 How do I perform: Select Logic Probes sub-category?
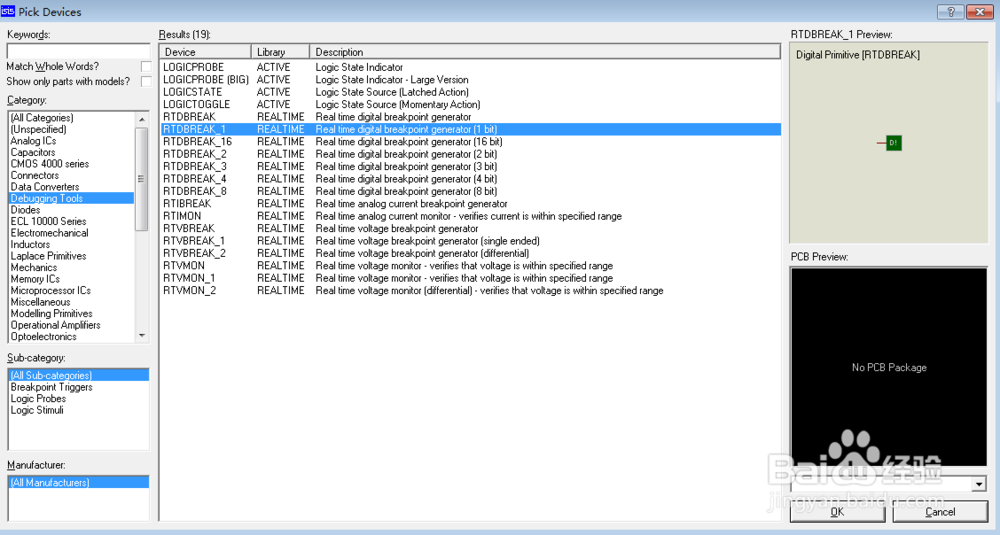78,399
